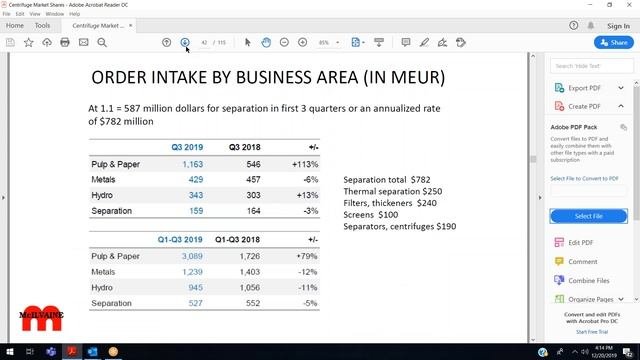This screenshot has width=640, height=360.
Task: Open the Windows Start menu
Action: click(9, 352)
